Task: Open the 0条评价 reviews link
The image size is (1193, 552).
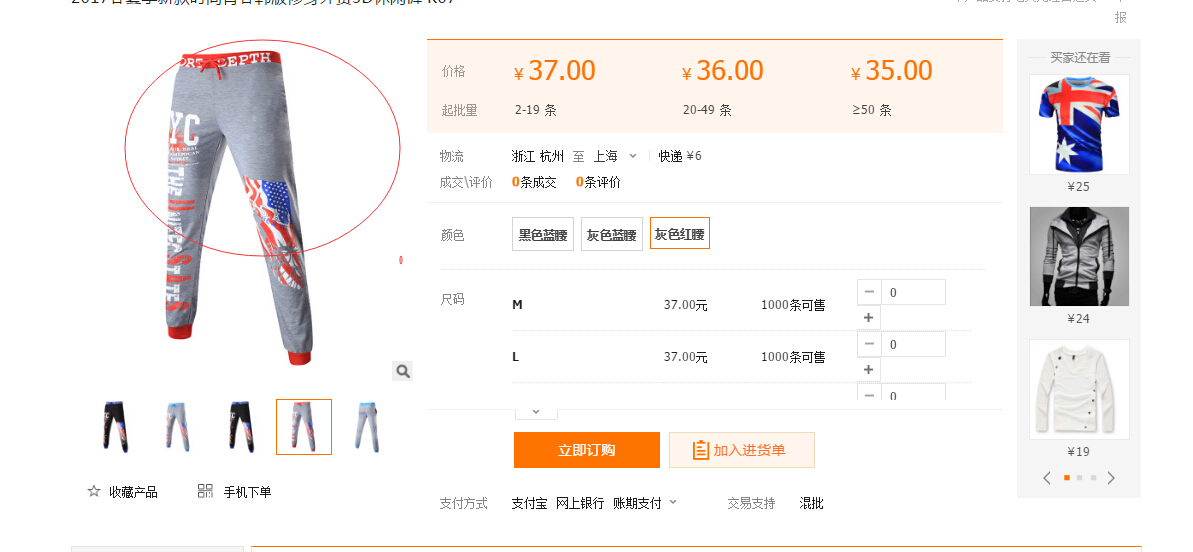Action: (x=598, y=182)
